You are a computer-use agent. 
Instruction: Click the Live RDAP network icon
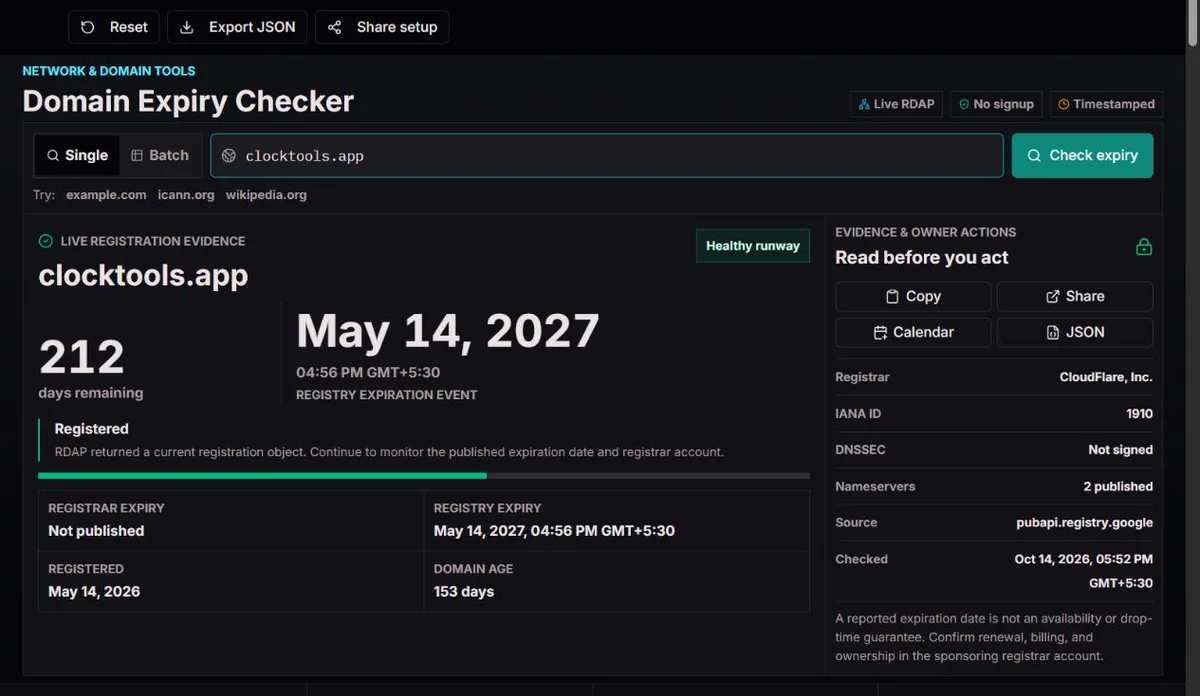tap(864, 104)
